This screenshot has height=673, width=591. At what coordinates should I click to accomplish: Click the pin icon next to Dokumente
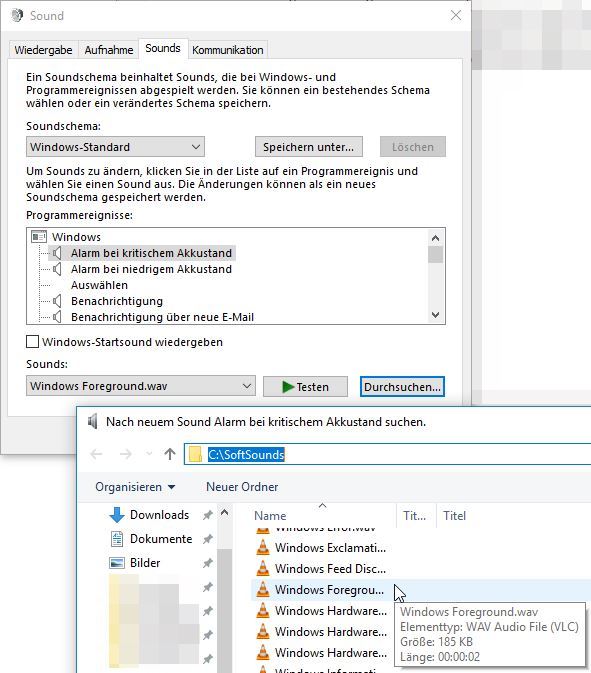(x=208, y=539)
